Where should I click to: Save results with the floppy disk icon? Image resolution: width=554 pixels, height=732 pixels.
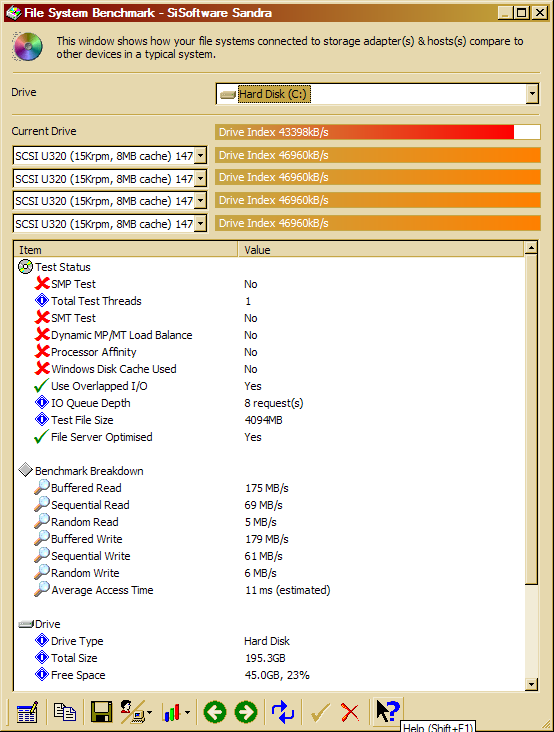(100, 712)
